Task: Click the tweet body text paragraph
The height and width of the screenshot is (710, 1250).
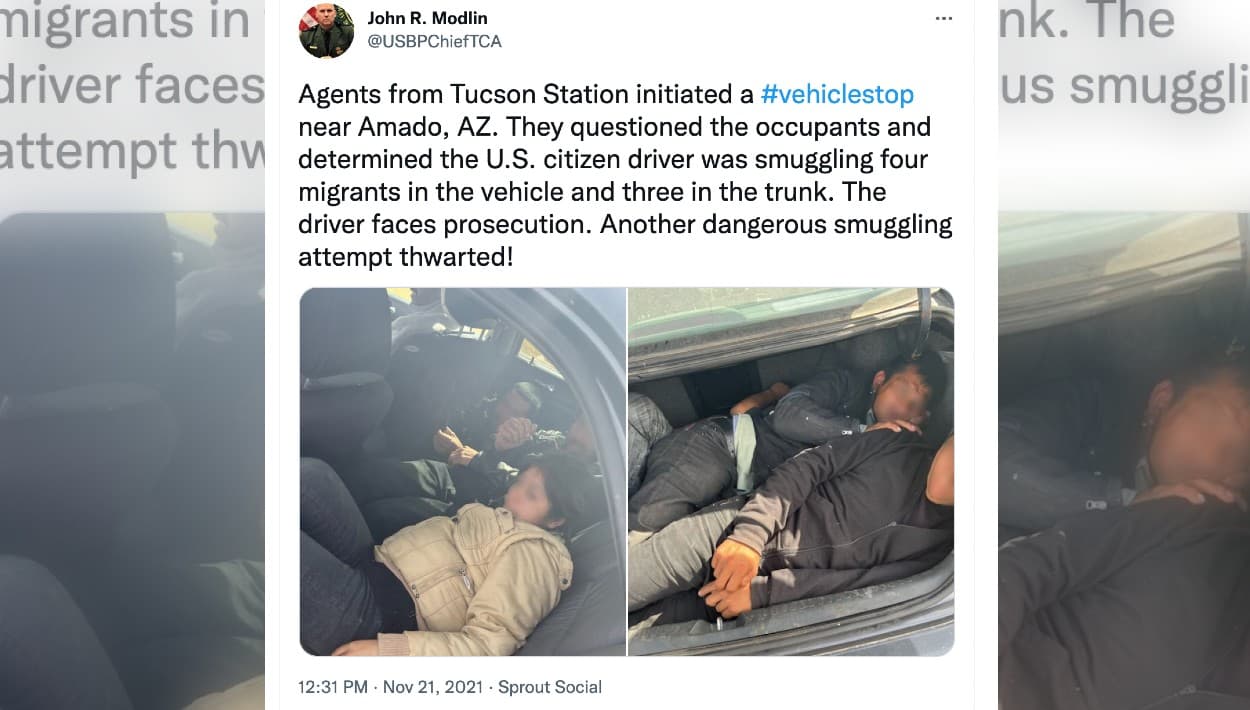Action: click(x=626, y=176)
